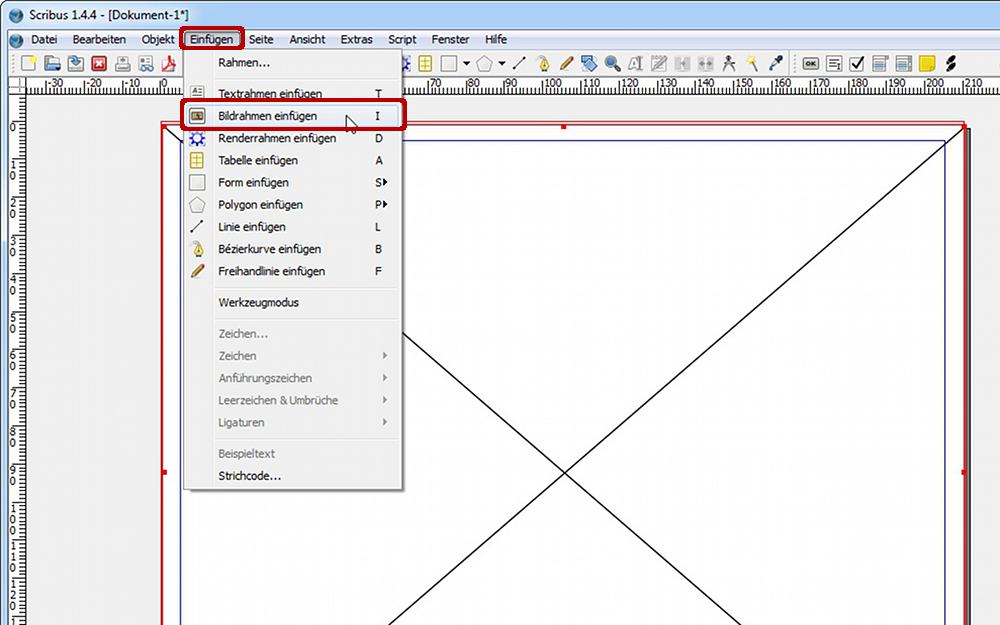Select the Rotate item tool
This screenshot has height=625, width=1000.
[x=589, y=63]
